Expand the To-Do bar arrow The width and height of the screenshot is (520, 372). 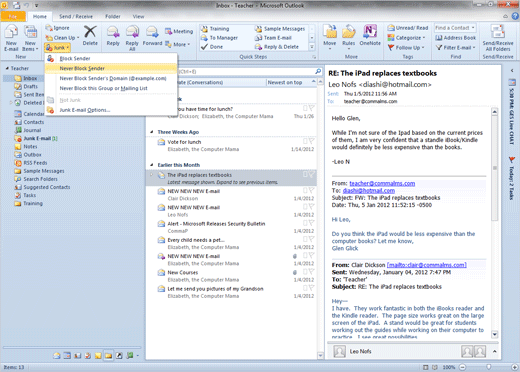point(512,71)
